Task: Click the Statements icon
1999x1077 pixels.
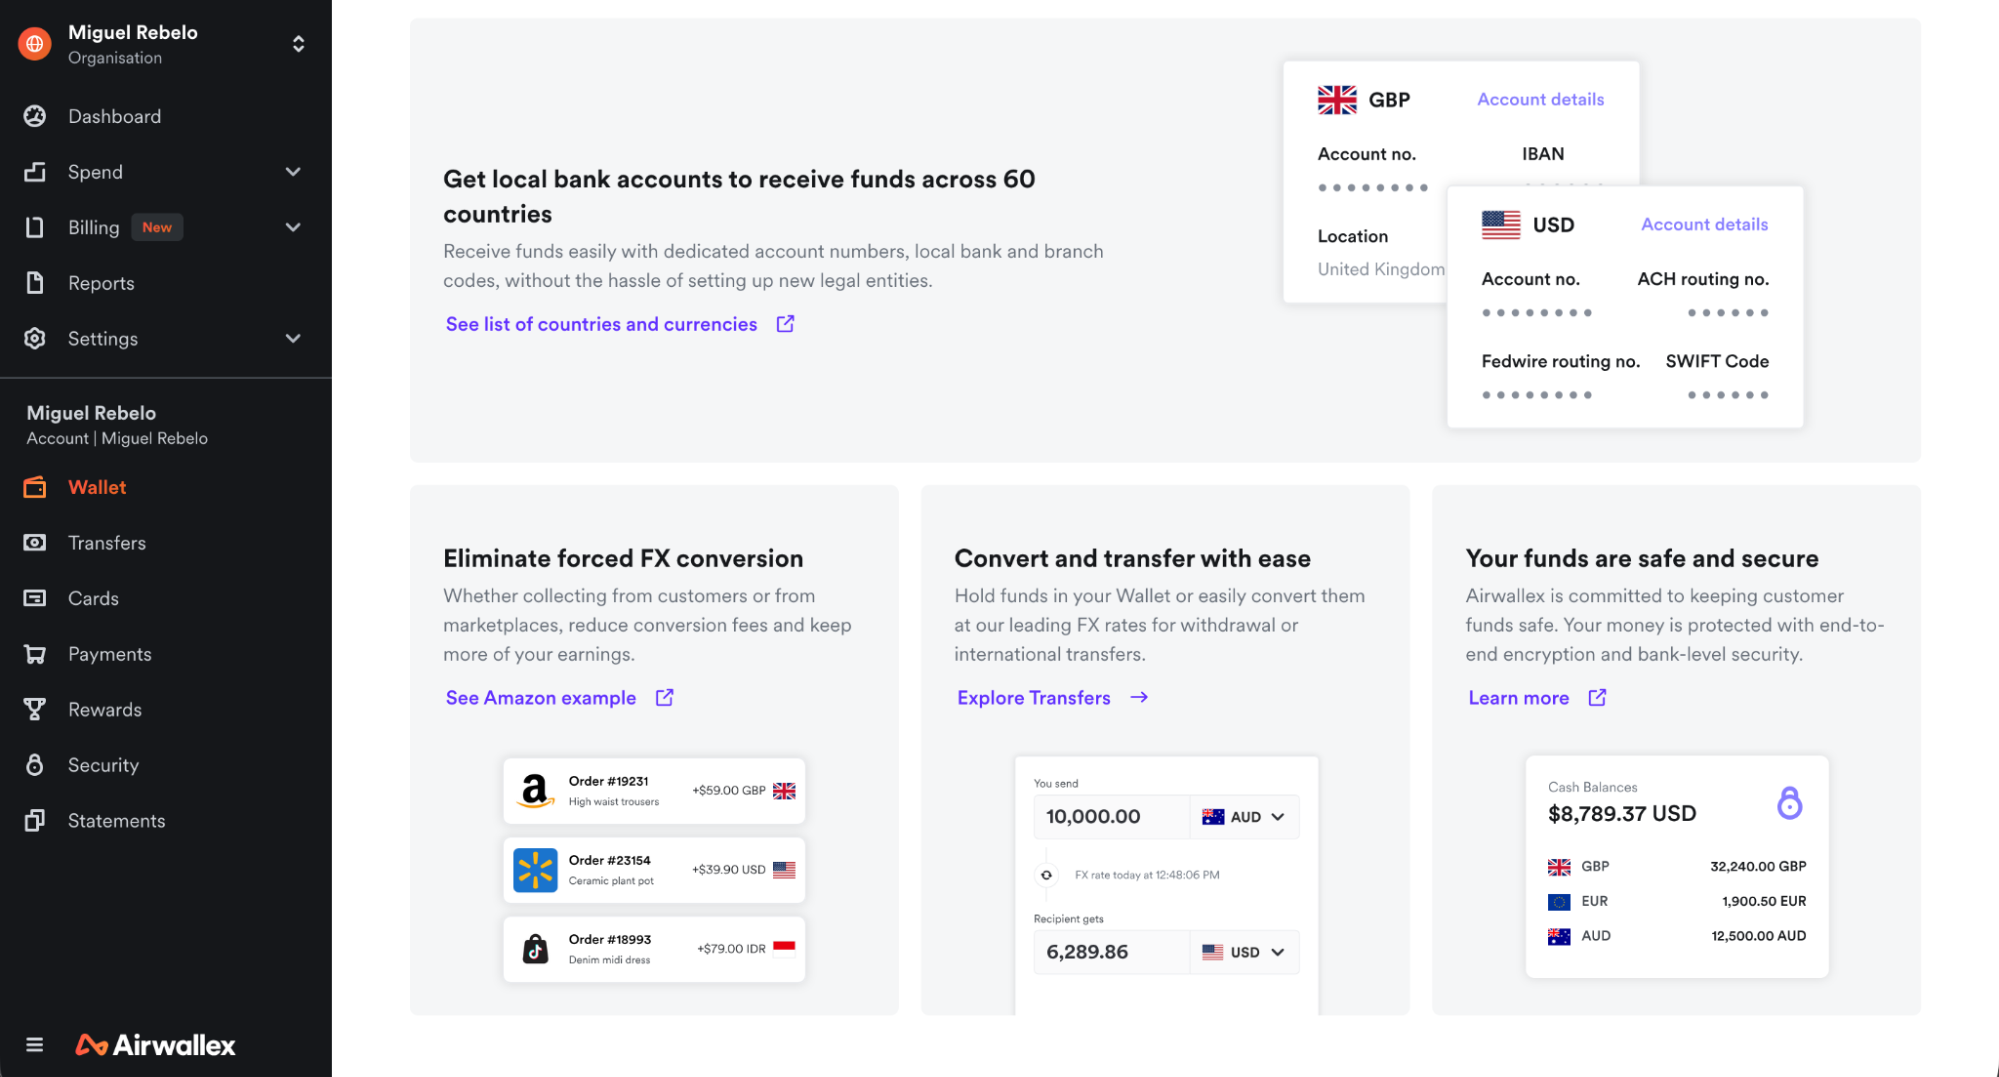Action: pos(35,820)
